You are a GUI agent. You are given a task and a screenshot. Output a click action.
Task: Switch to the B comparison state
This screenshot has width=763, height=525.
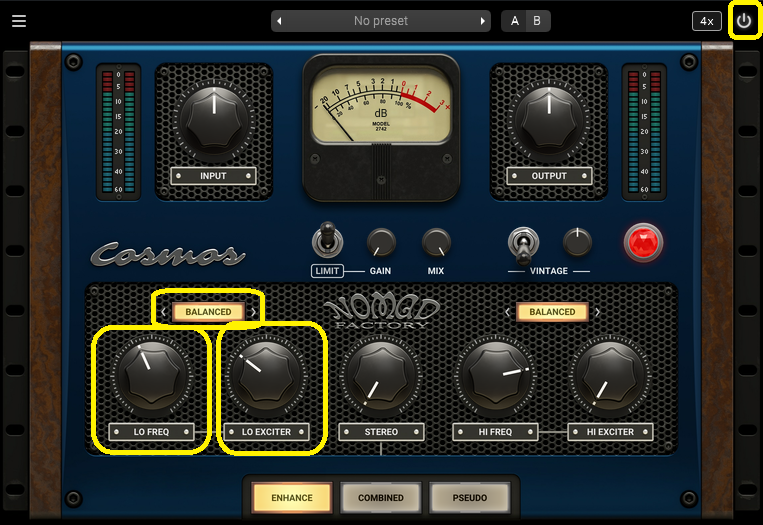click(537, 21)
